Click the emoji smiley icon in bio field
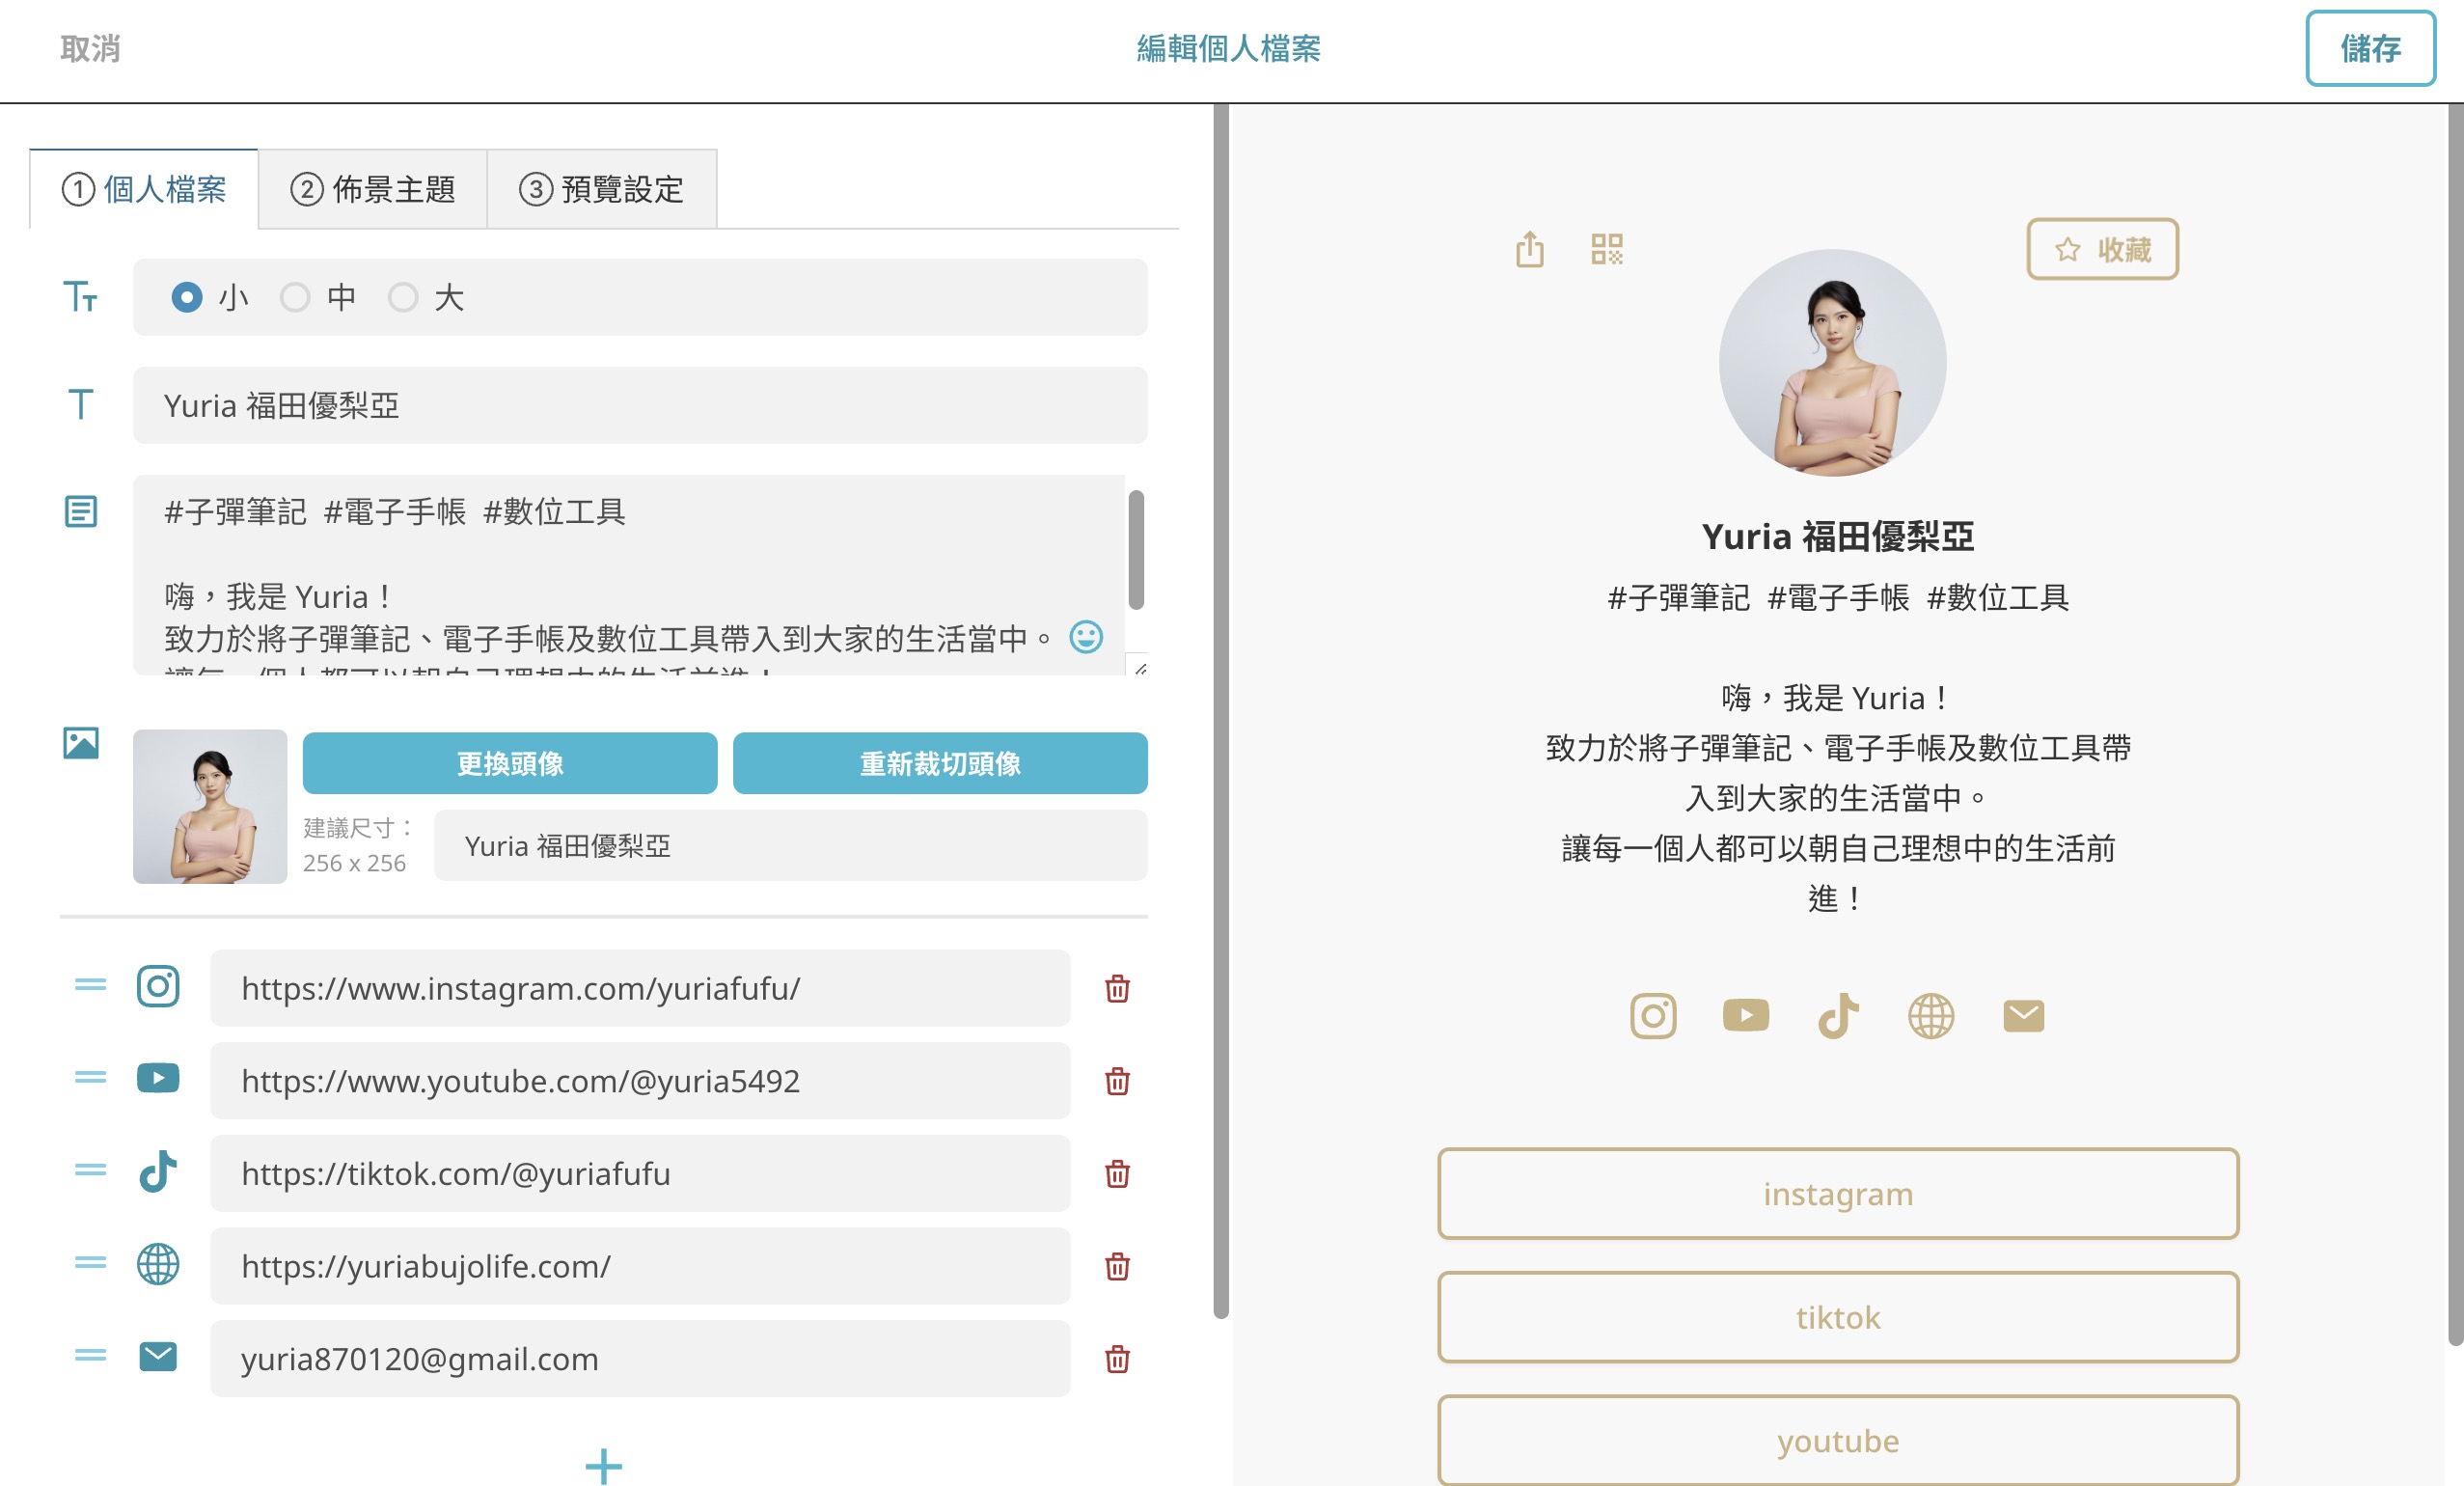The height and width of the screenshot is (1486, 2464). tap(1086, 637)
